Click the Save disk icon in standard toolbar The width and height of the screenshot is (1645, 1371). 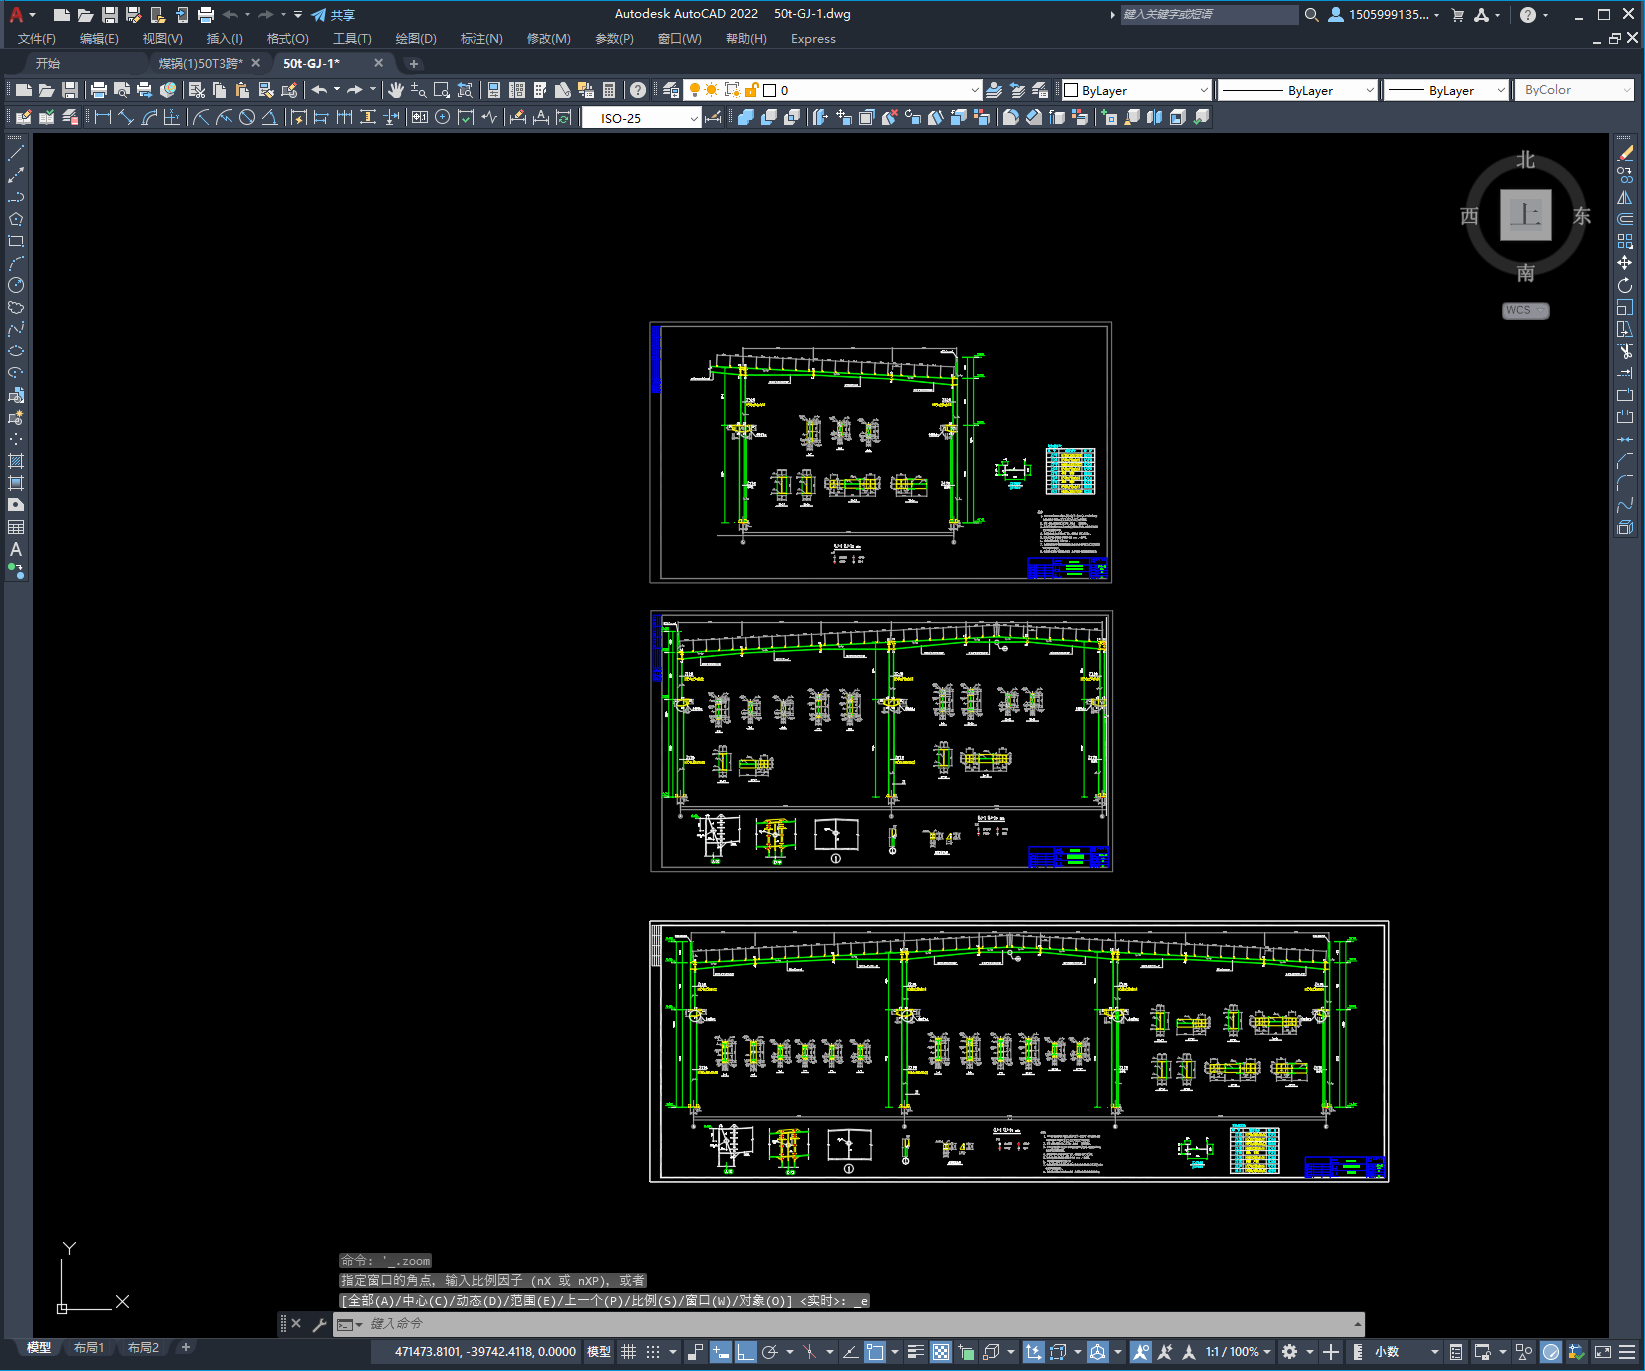[x=70, y=90]
